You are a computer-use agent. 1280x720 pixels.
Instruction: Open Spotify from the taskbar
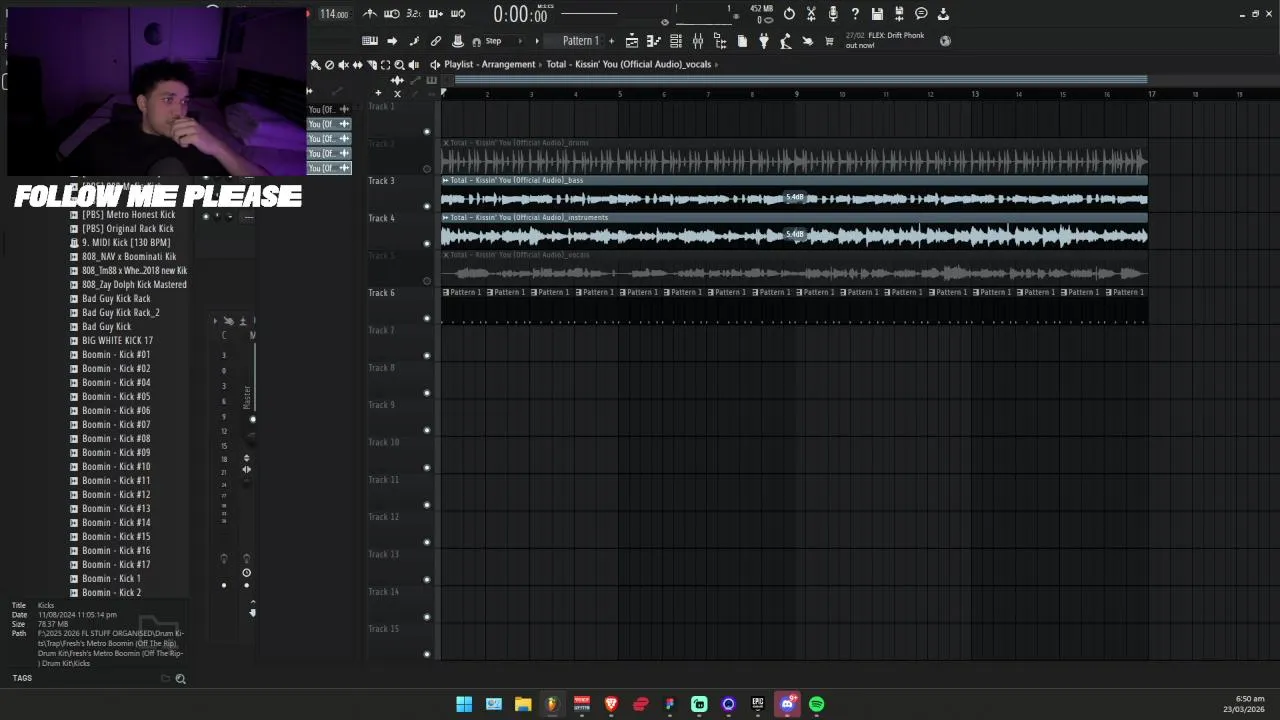click(817, 704)
